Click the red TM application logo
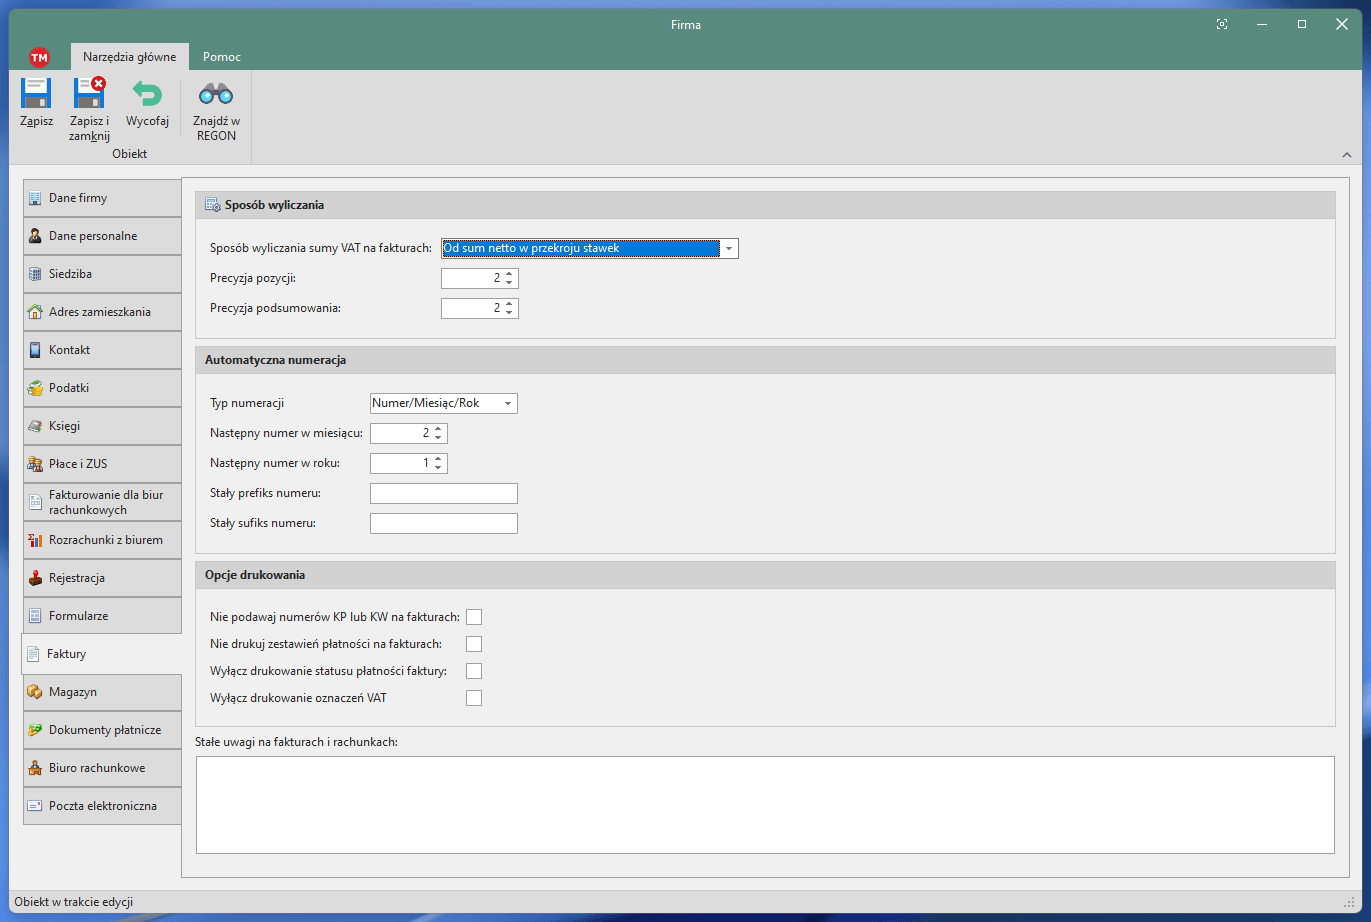This screenshot has height=922, width=1371. (x=39, y=57)
